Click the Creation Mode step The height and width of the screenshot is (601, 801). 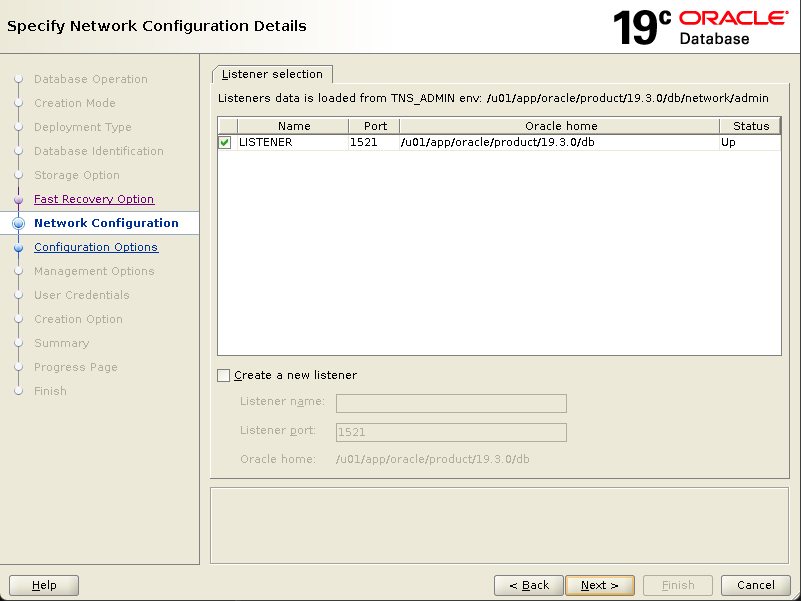pos(75,103)
